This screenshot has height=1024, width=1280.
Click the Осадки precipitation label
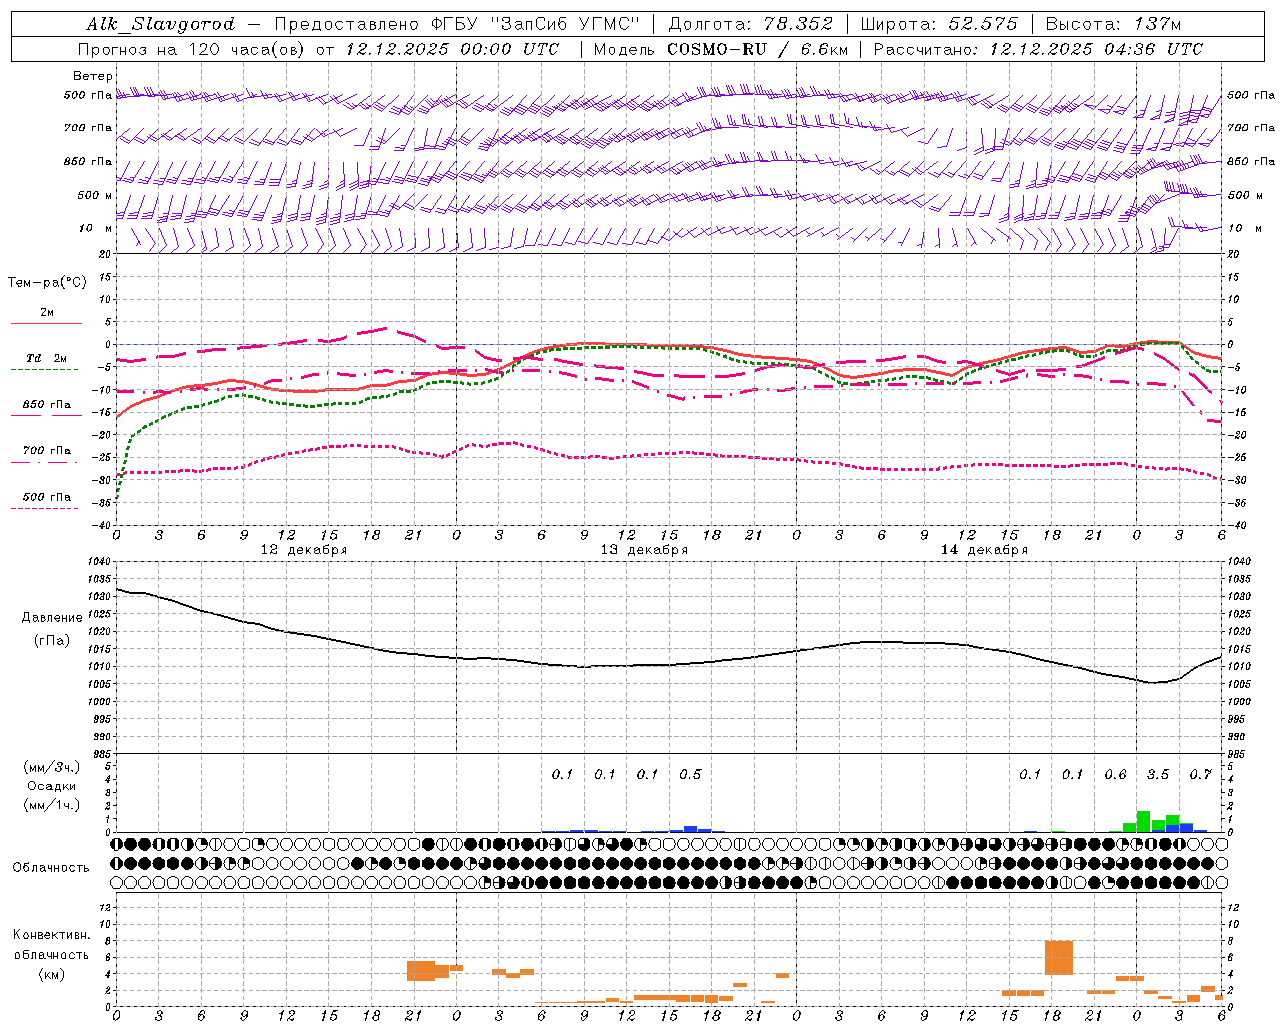(52, 786)
